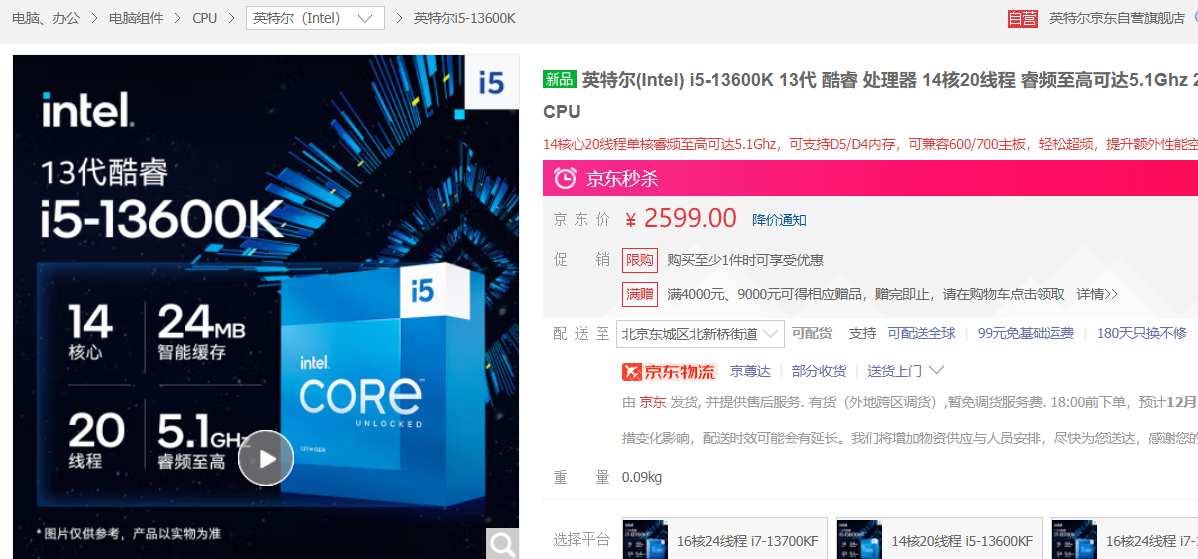Visit 英特尔京东自营旗舰店 store

pos(1116,18)
